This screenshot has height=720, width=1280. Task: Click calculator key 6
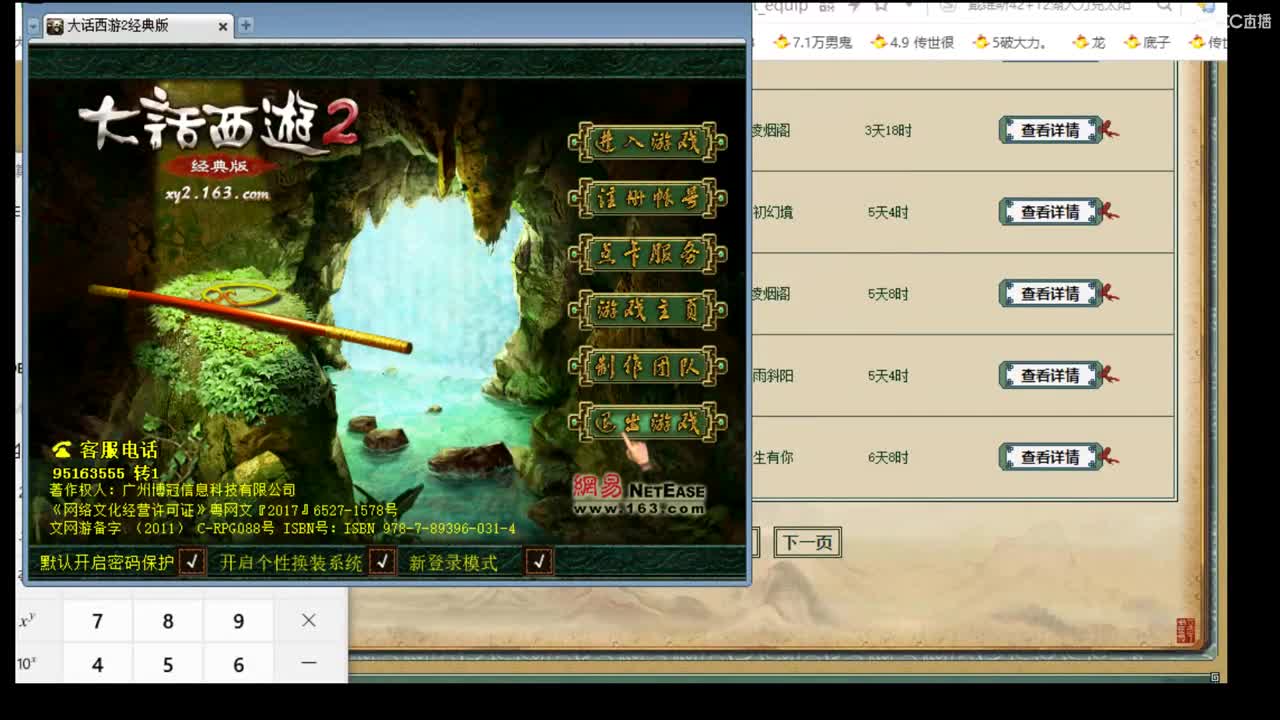238,664
